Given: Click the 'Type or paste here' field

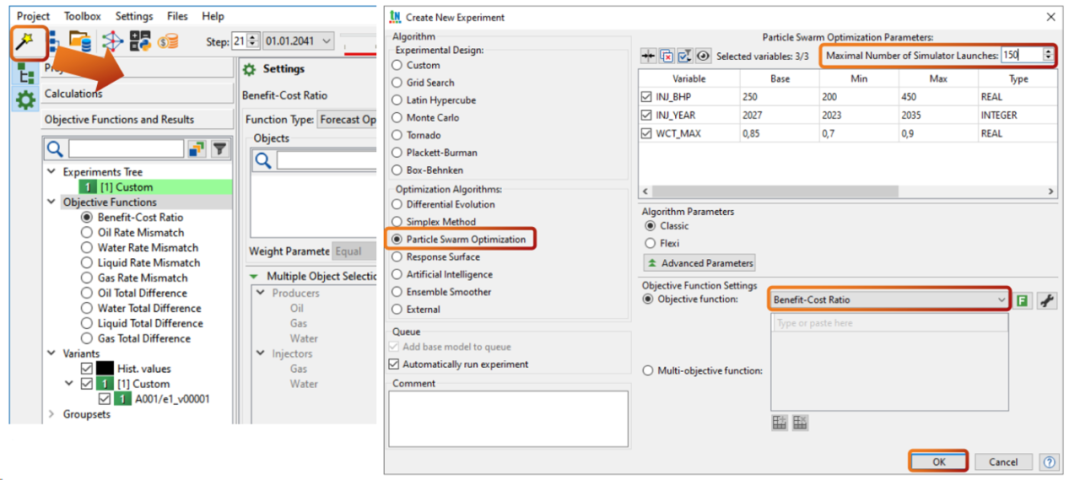Looking at the screenshot, I should (889, 323).
